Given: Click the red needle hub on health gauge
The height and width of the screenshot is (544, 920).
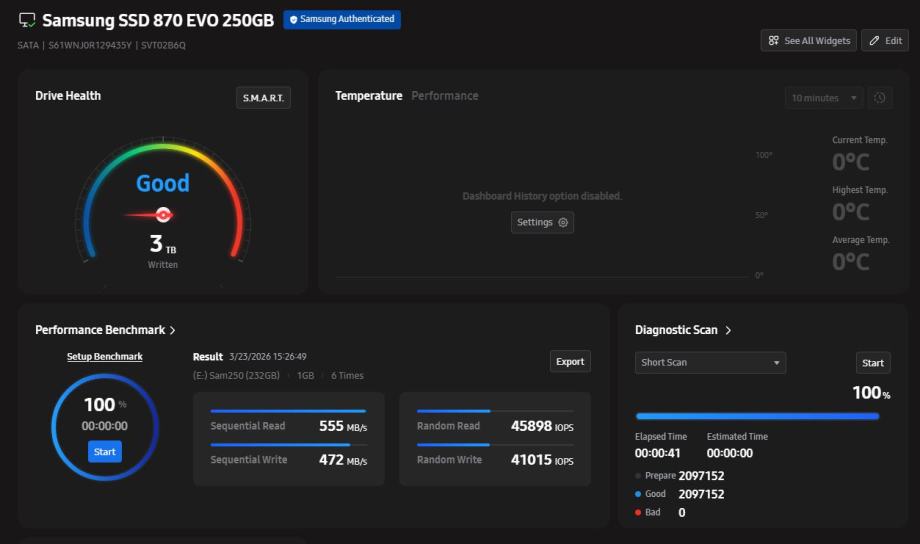Looking at the screenshot, I should pyautogui.click(x=163, y=215).
